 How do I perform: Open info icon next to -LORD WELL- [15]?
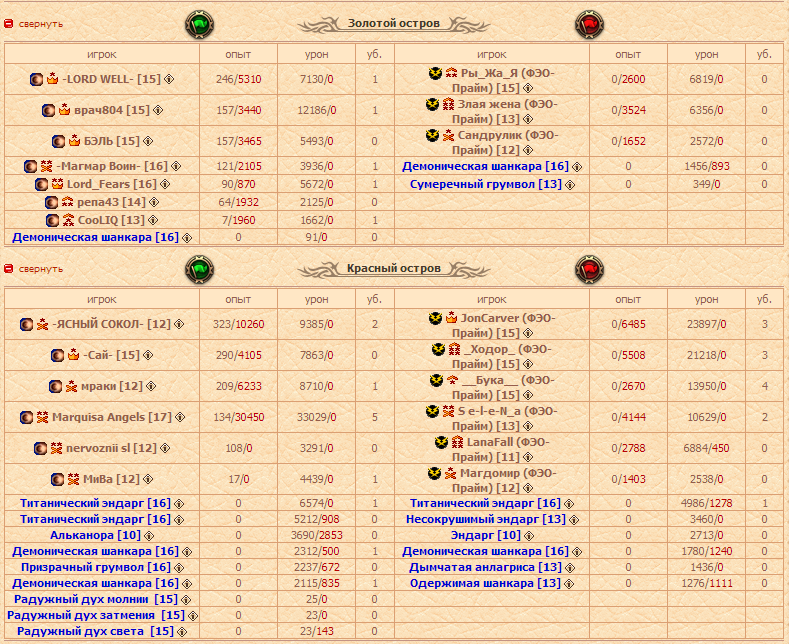(x=169, y=79)
